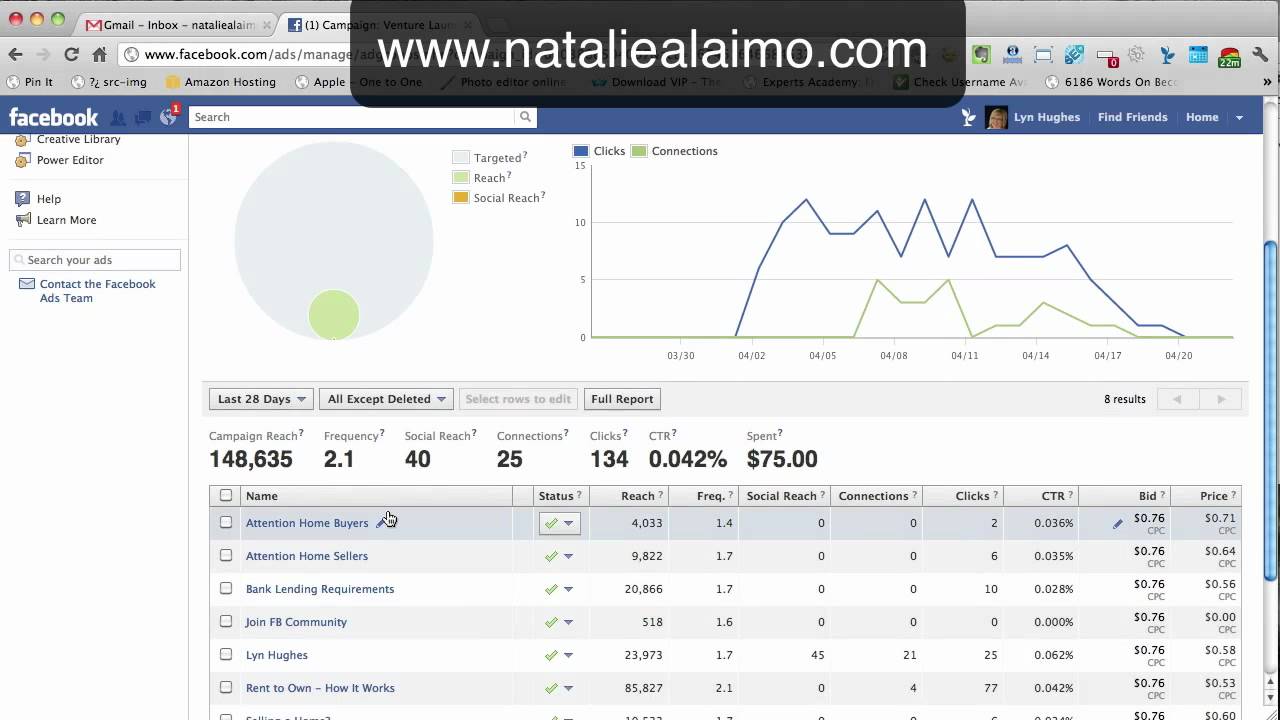Click the Contact Ads Team envelope icon
This screenshot has width=1280, height=720.
click(26, 285)
